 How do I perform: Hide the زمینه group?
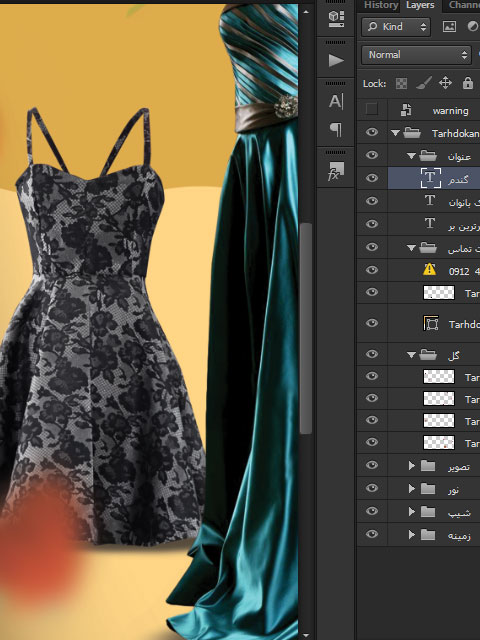(x=371, y=534)
